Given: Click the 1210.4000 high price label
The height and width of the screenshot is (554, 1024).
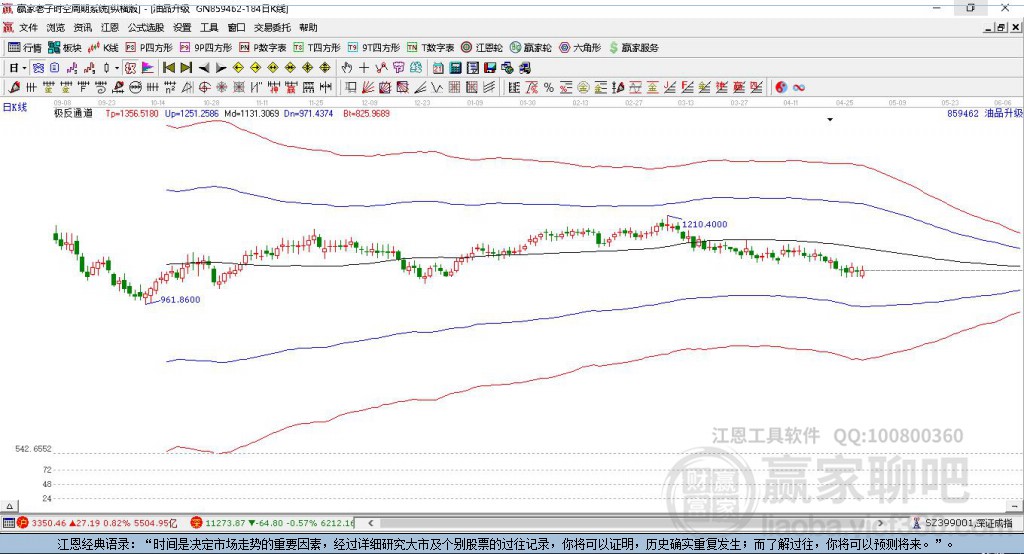Looking at the screenshot, I should point(705,224).
